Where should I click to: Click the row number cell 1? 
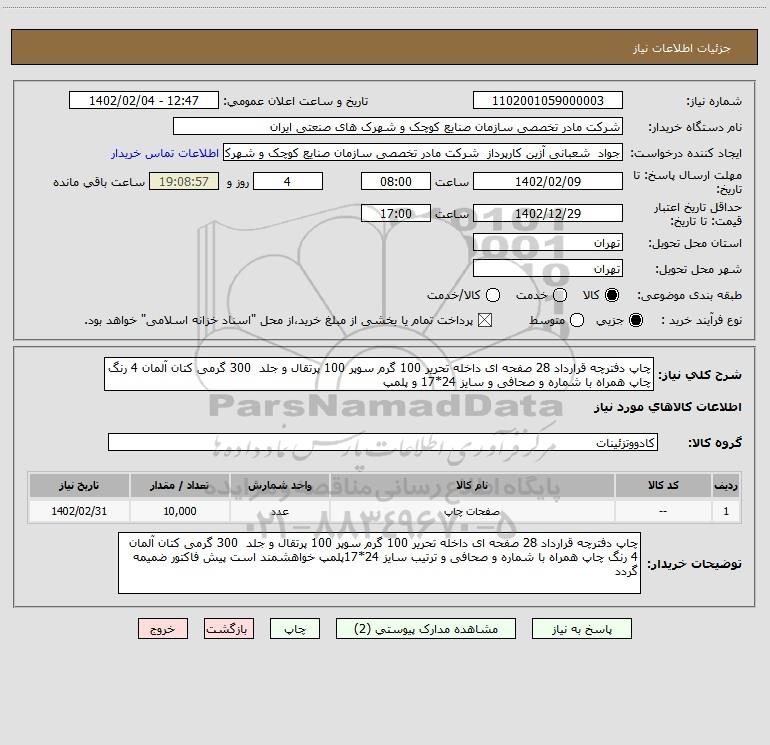click(726, 511)
